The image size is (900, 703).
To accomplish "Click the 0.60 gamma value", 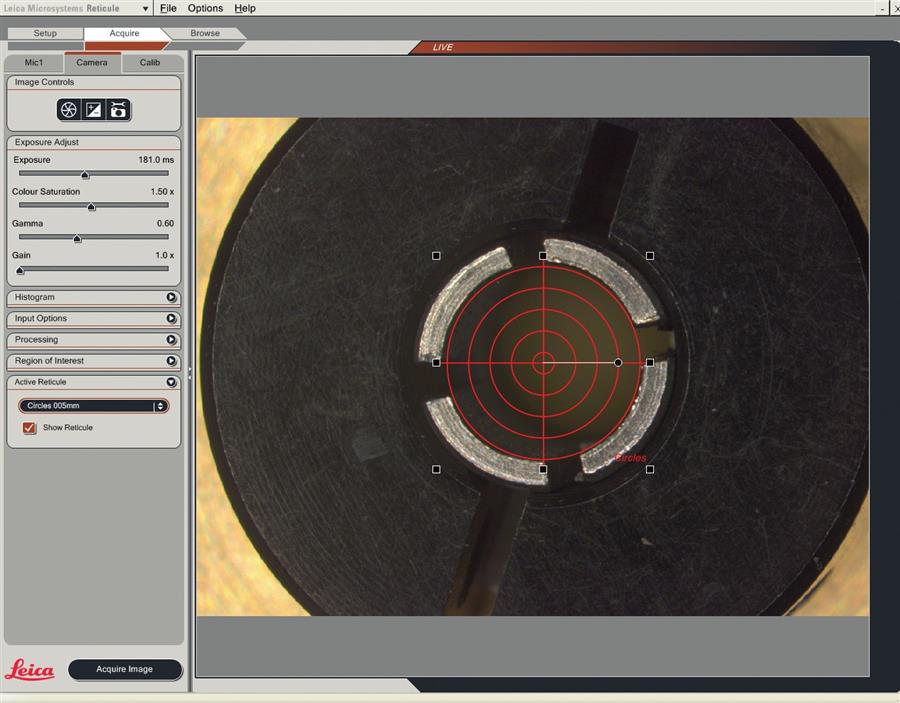I will click(x=165, y=223).
